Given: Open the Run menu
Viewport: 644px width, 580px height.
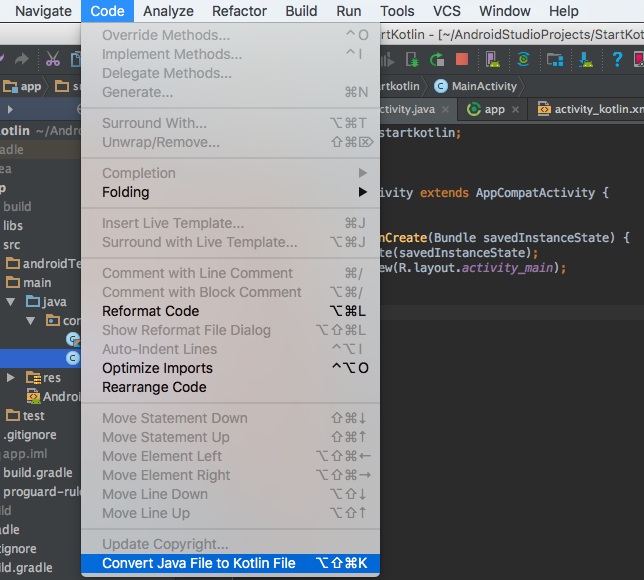Looking at the screenshot, I should tap(349, 11).
